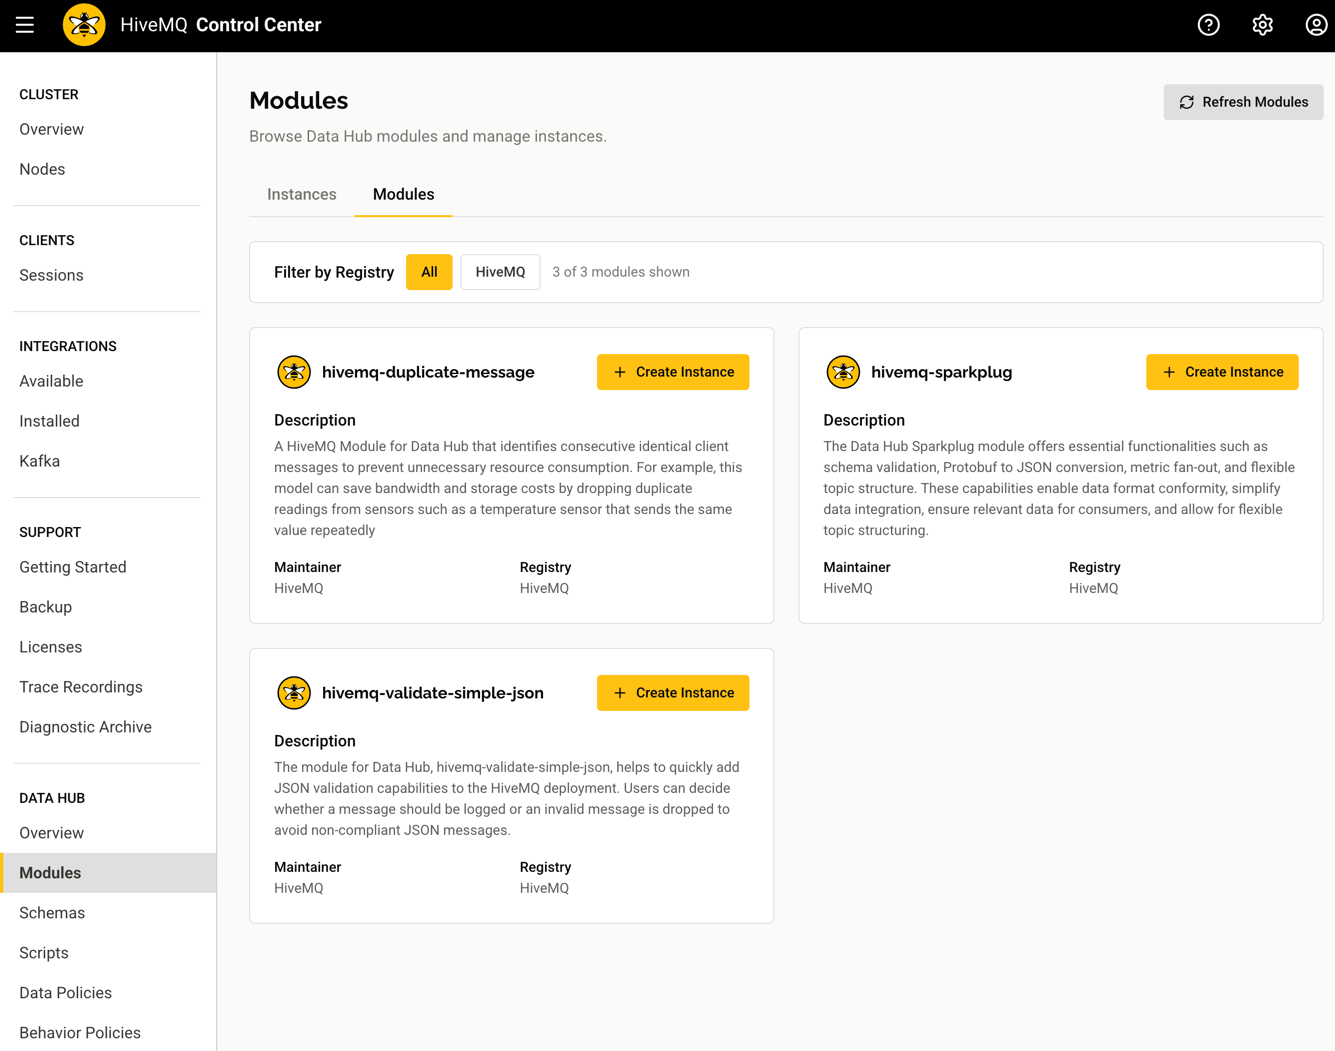The width and height of the screenshot is (1335, 1051).
Task: Open Sessions under Clients
Action: pos(52,275)
